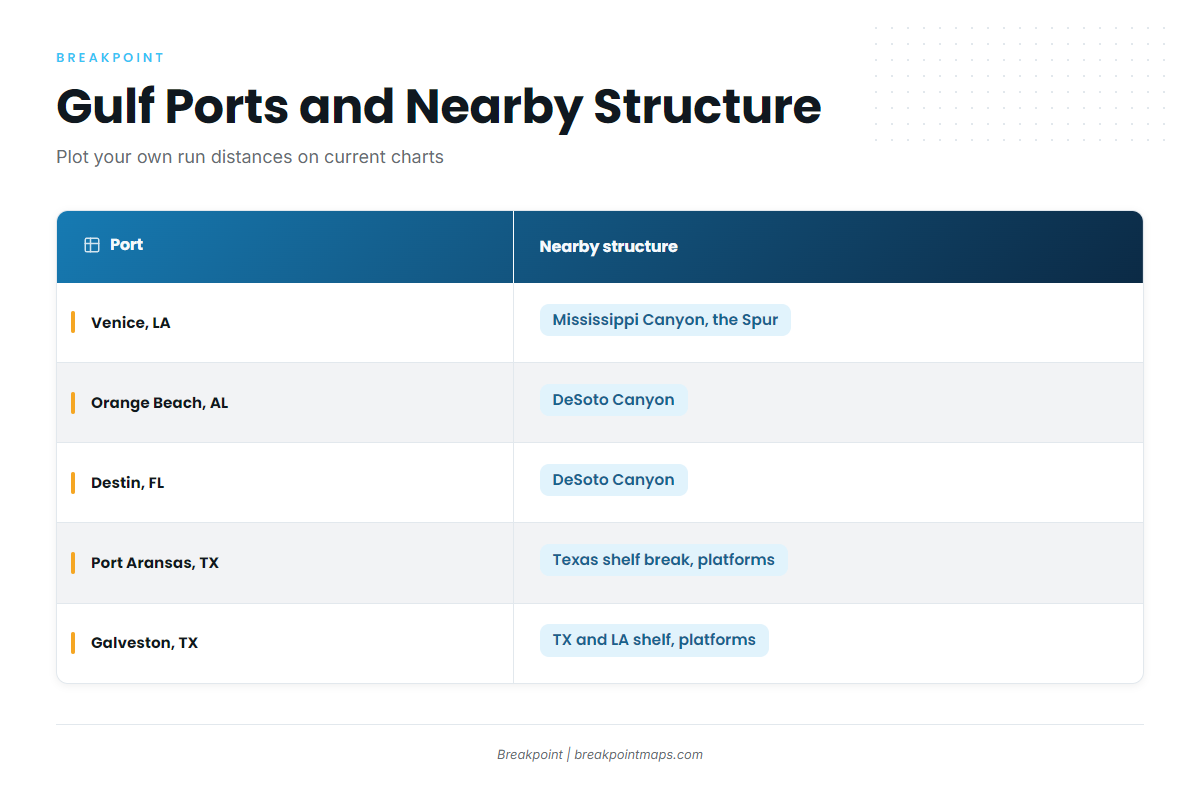The height and width of the screenshot is (789, 1200).
Task: Select the Port column header
Action: [x=285, y=247]
